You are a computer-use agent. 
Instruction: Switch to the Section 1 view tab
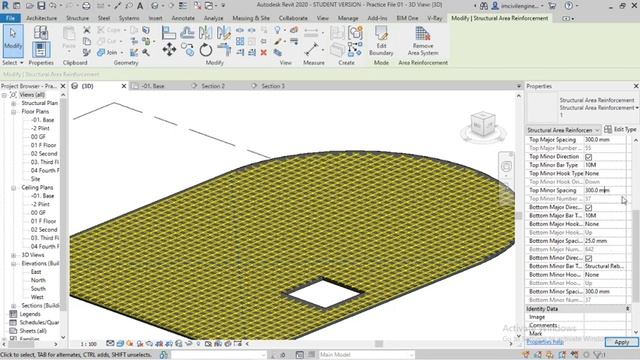pyautogui.click(x=273, y=86)
